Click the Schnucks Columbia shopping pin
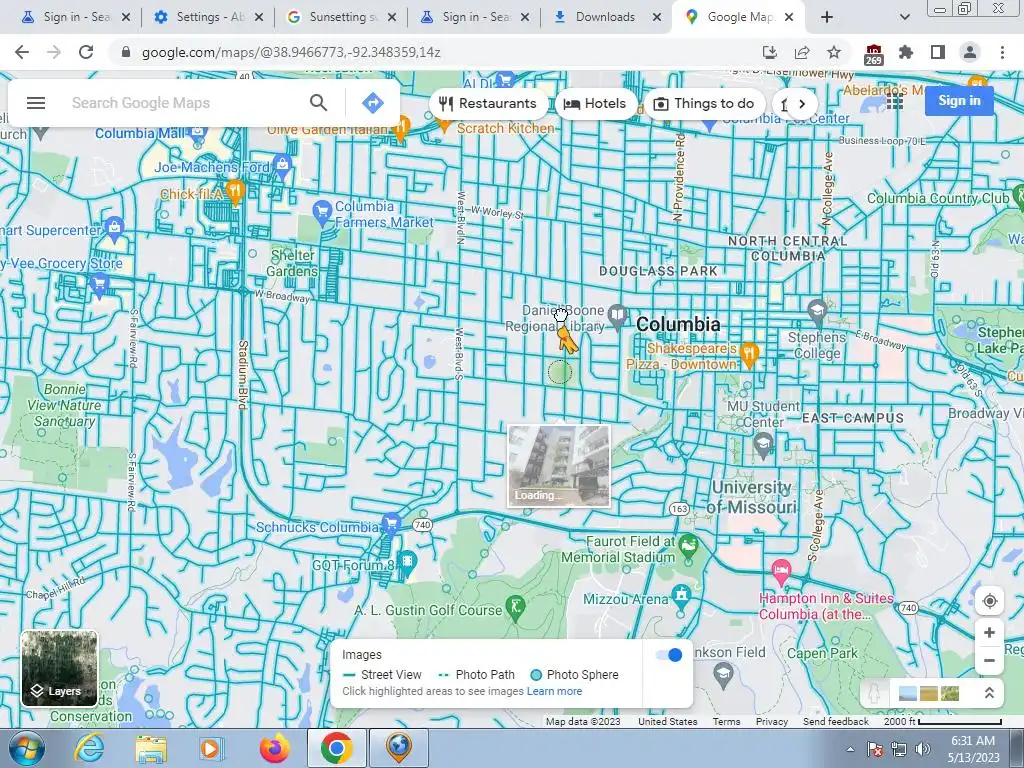Viewport: 1024px width, 768px height. coord(391,523)
